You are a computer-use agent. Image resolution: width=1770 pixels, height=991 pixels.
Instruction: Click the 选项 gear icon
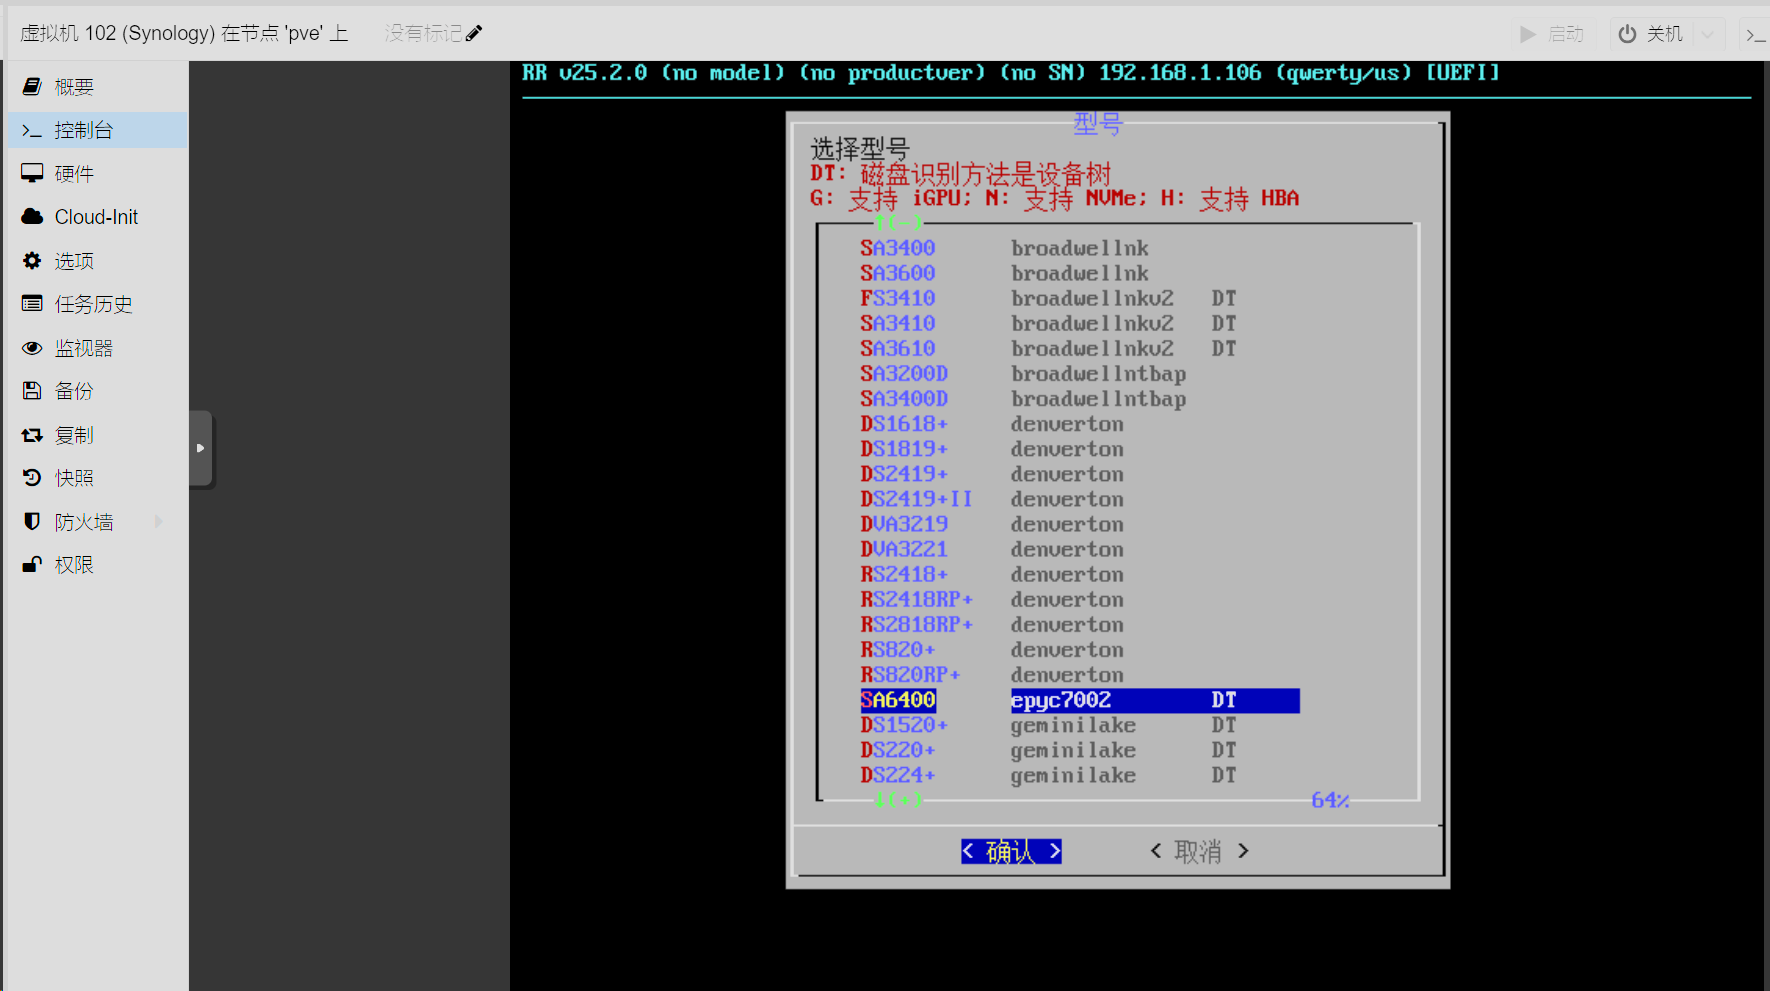click(x=32, y=261)
